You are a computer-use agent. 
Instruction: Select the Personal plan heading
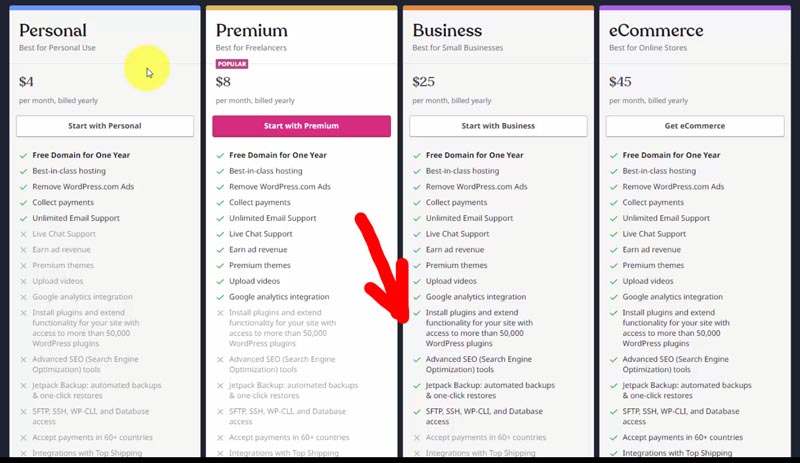coord(53,31)
